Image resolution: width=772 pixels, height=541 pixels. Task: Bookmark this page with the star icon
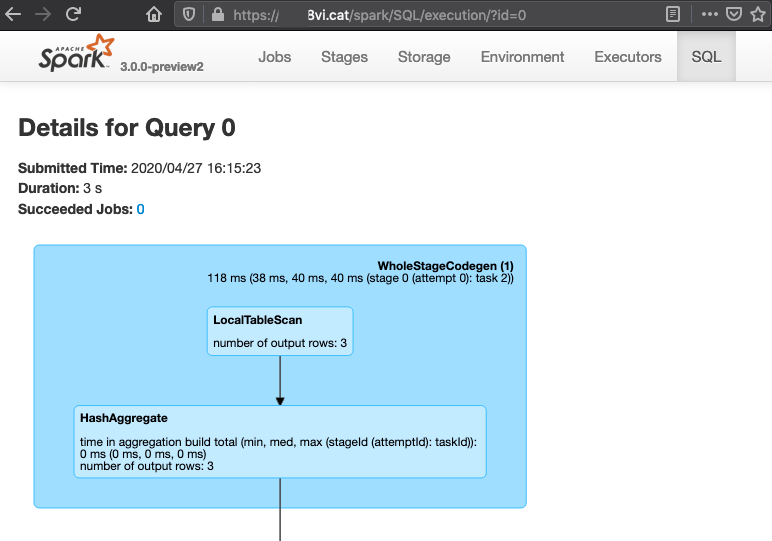pos(758,14)
